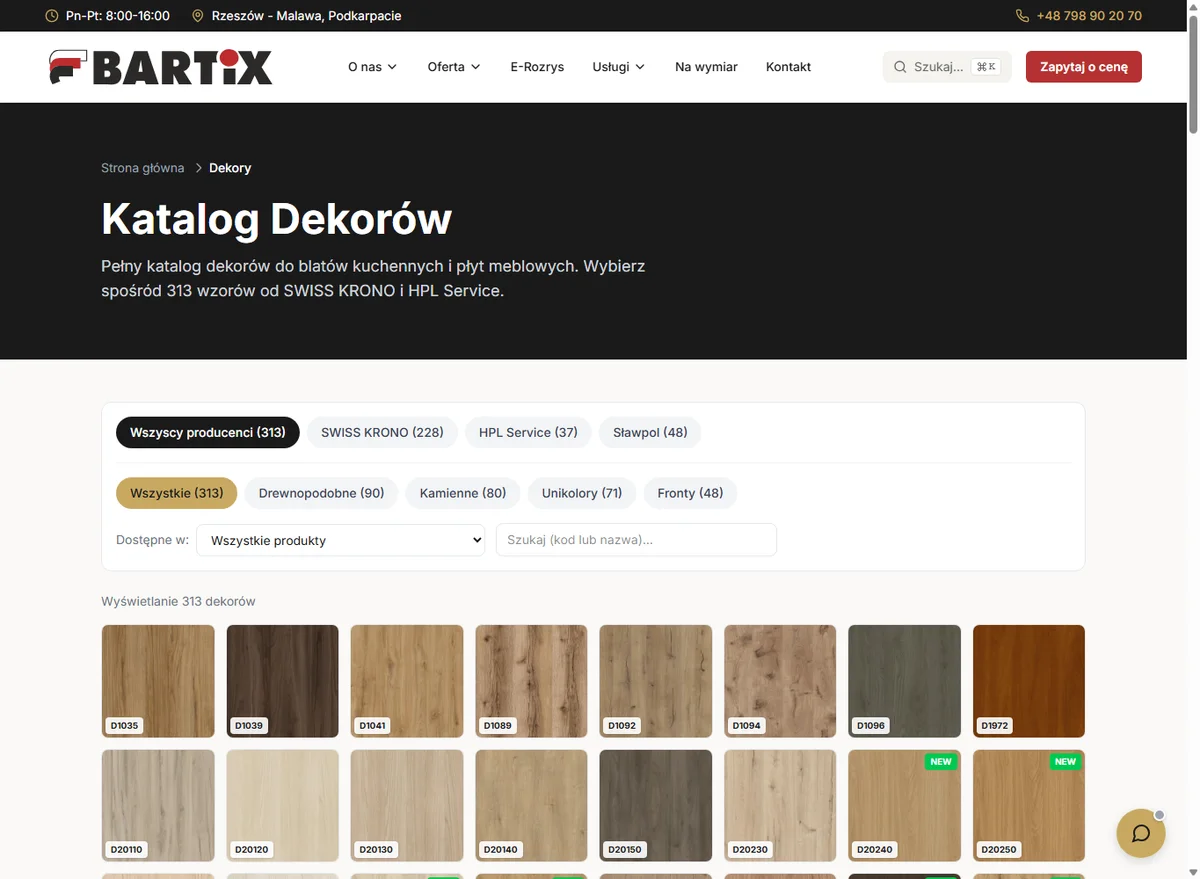Open decor swatch D1041
Viewport: 1200px width, 879px height.
click(x=407, y=681)
